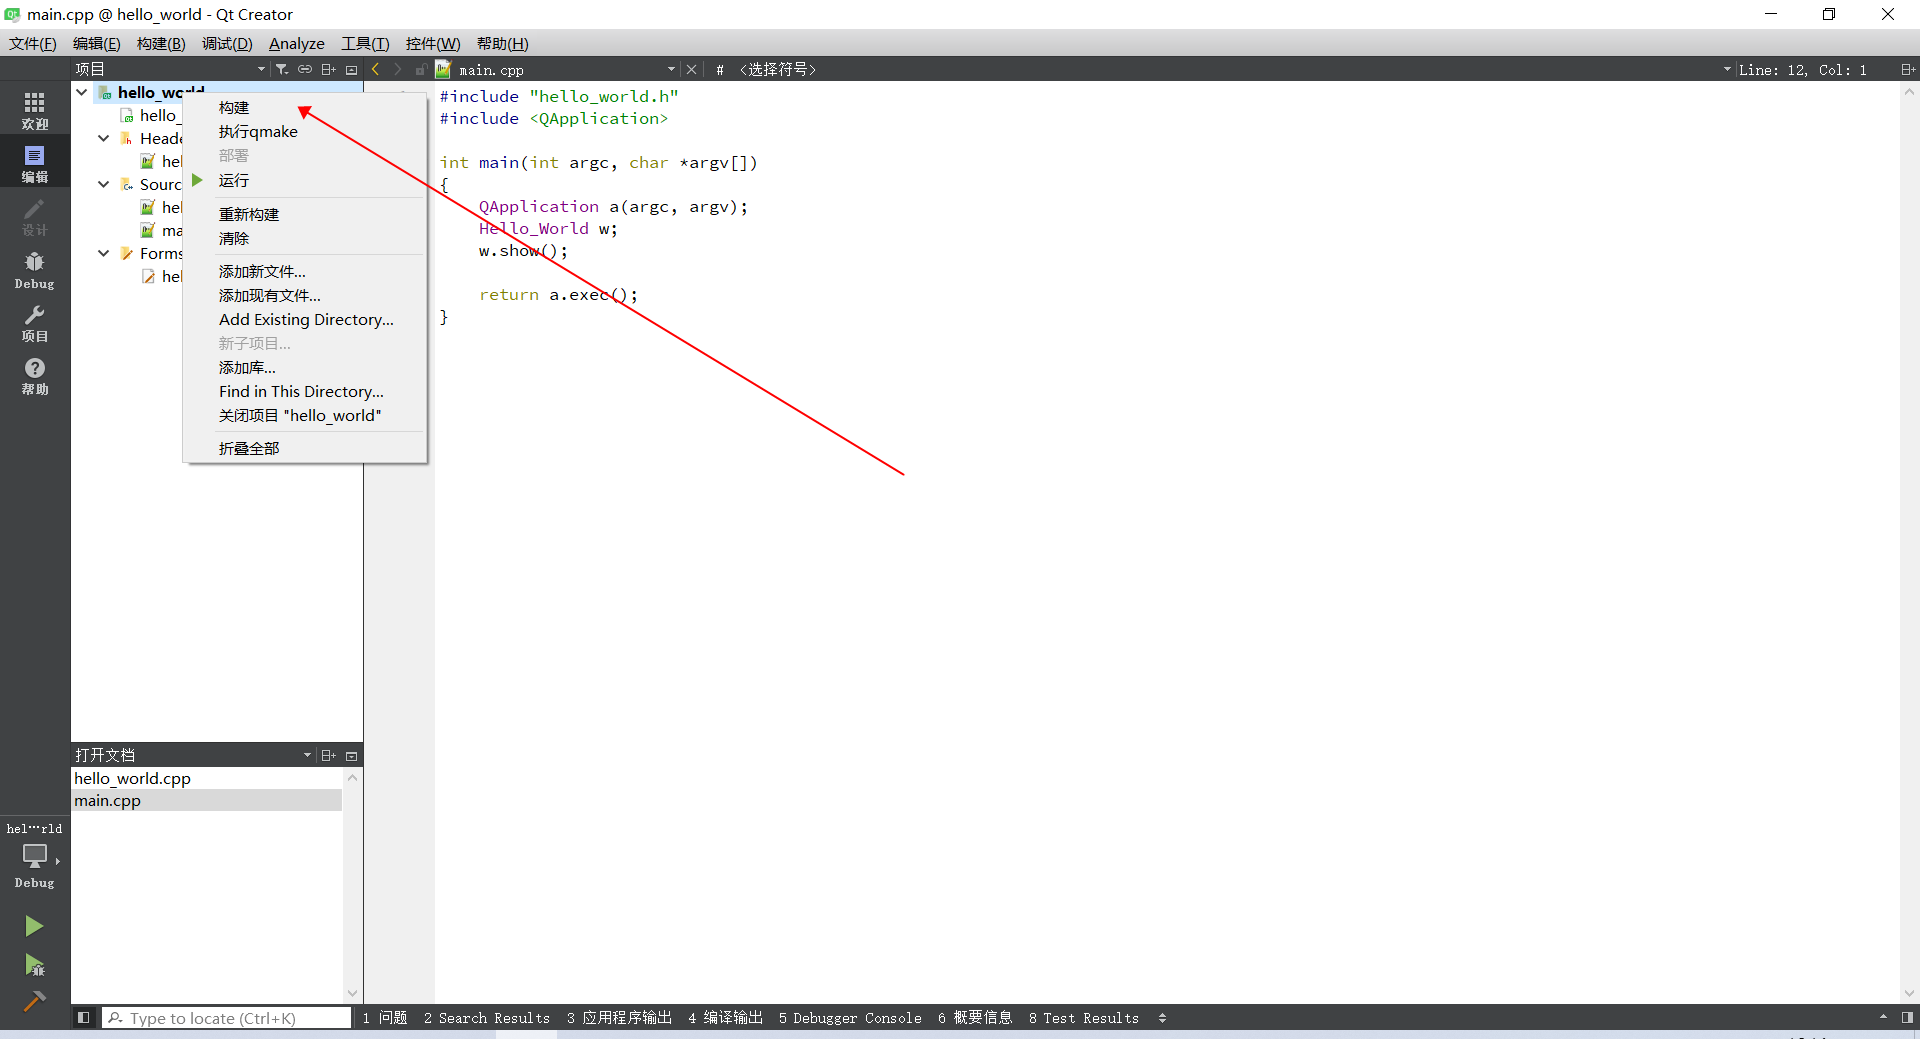The height and width of the screenshot is (1039, 1920).
Task: Open the 欢迎 (Welcome) mode
Action: click(35, 110)
